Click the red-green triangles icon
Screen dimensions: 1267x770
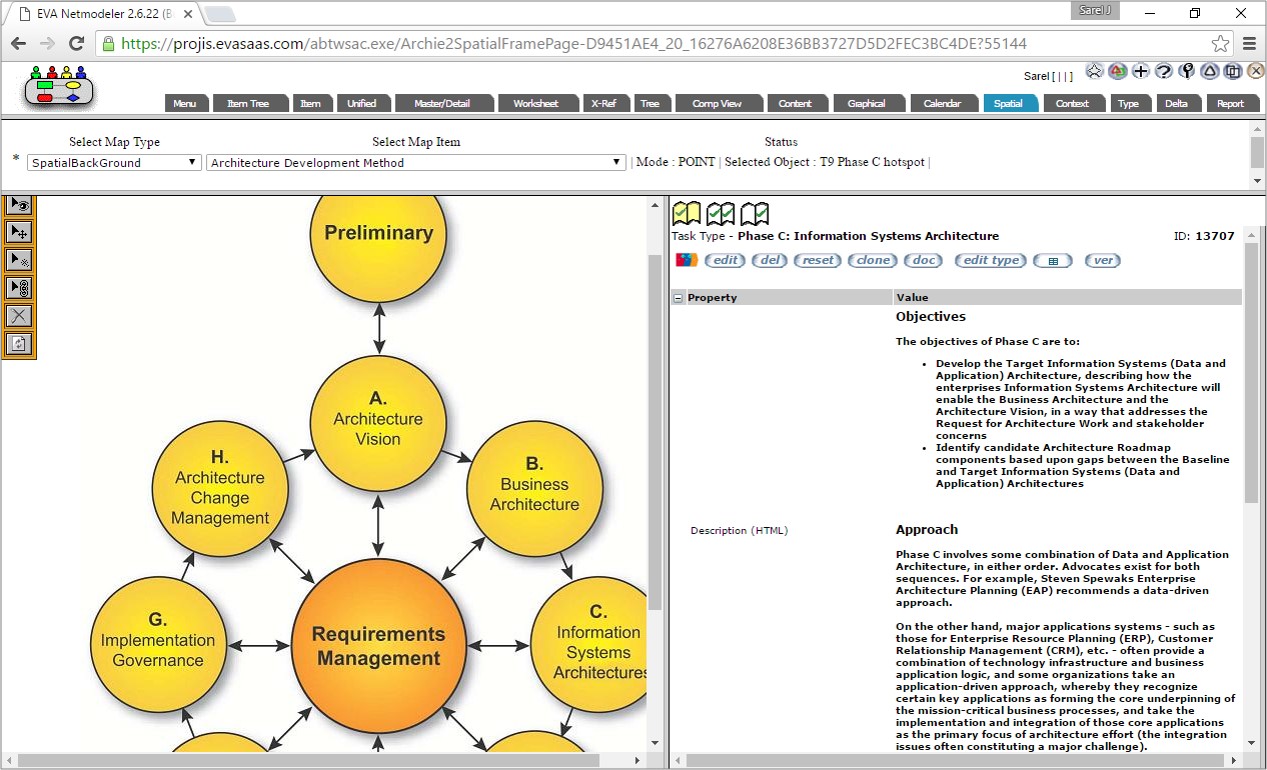coord(1118,71)
